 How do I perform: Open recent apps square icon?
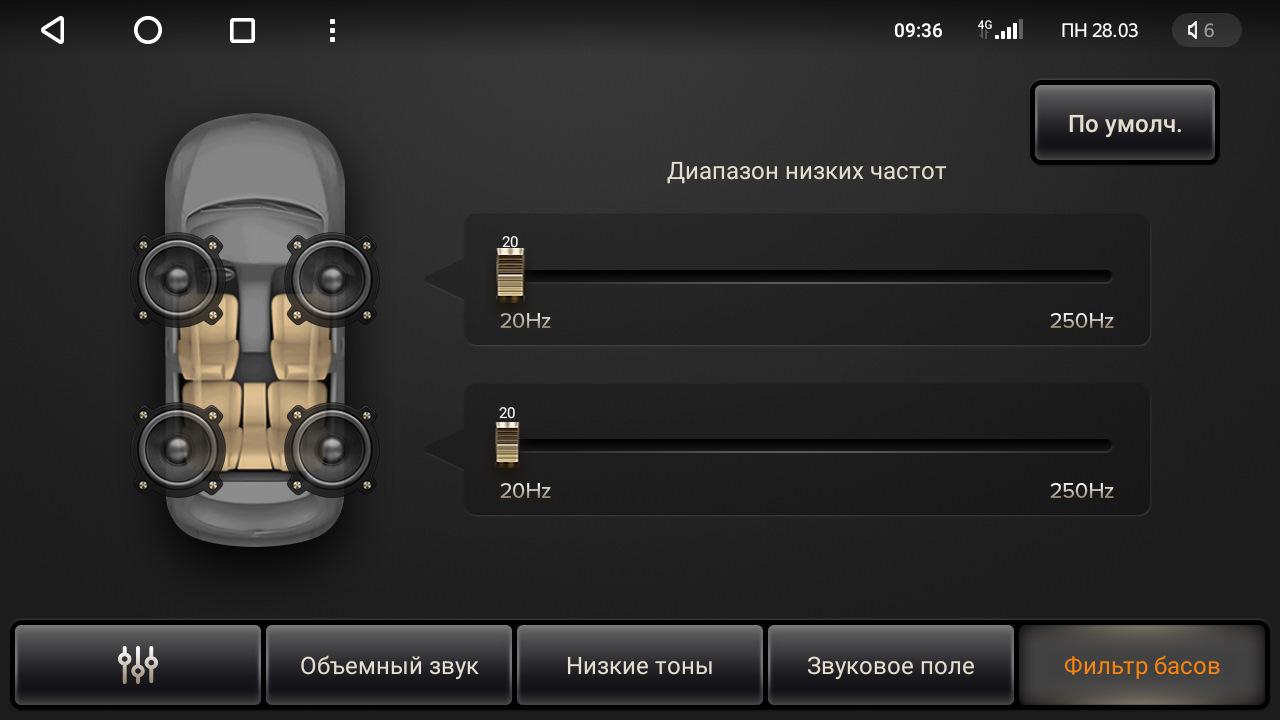(x=242, y=30)
